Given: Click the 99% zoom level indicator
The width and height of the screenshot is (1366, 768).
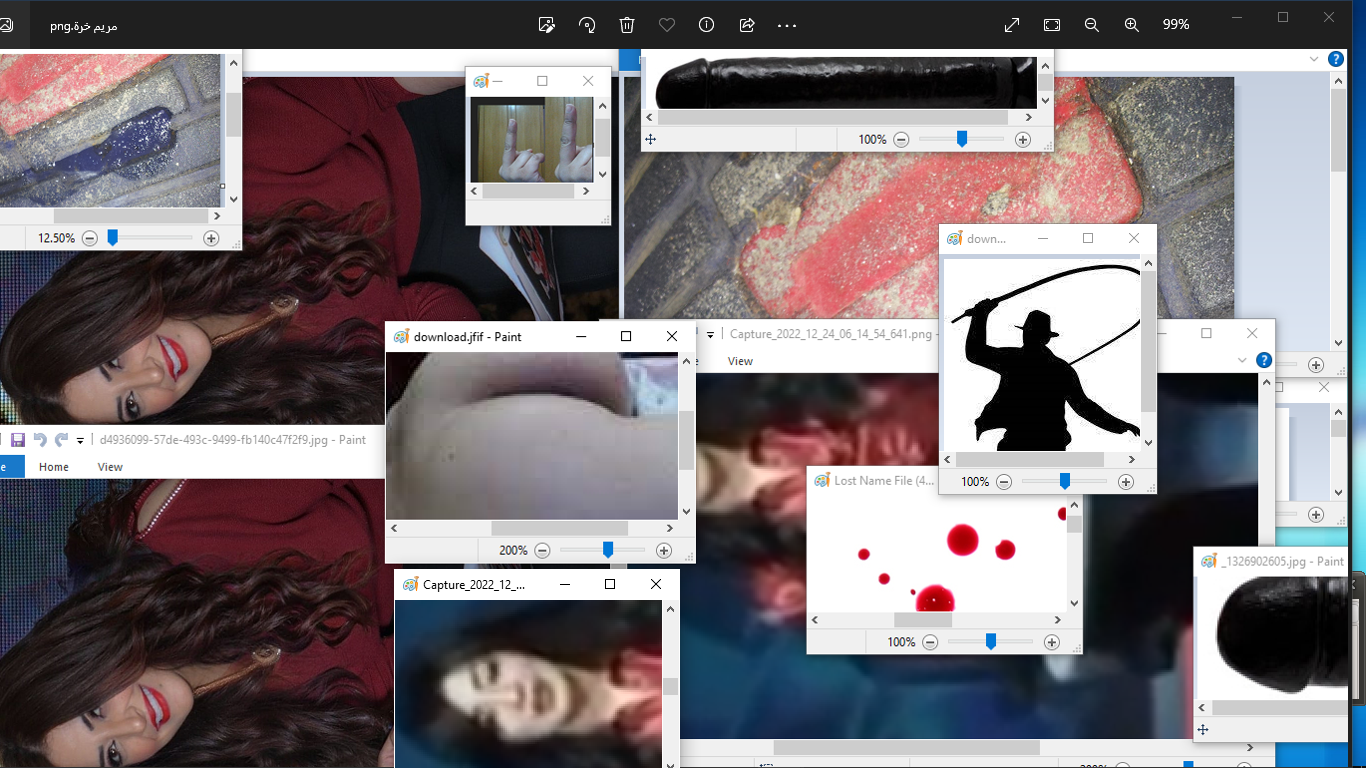Looking at the screenshot, I should tap(1176, 25).
